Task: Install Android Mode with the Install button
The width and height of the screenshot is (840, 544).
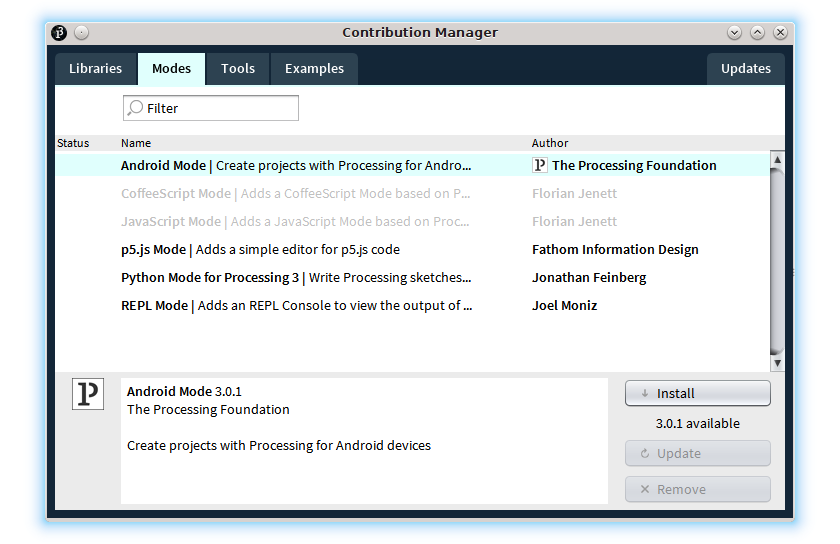Action: pyautogui.click(x=698, y=393)
